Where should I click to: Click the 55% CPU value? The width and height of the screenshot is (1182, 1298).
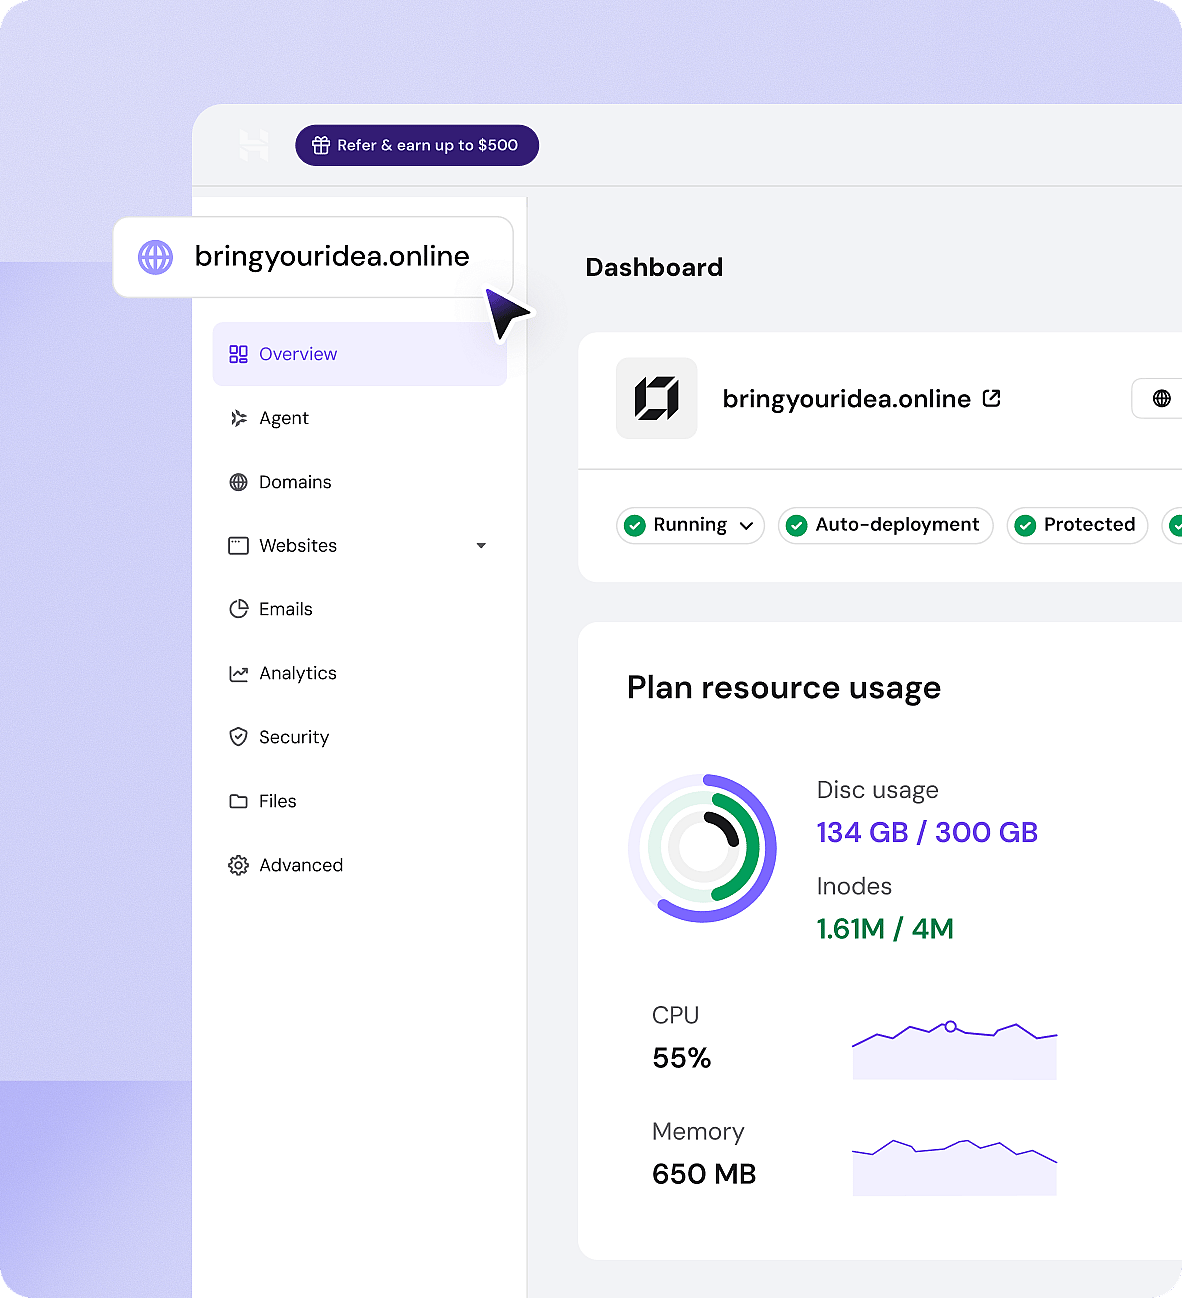click(682, 1058)
